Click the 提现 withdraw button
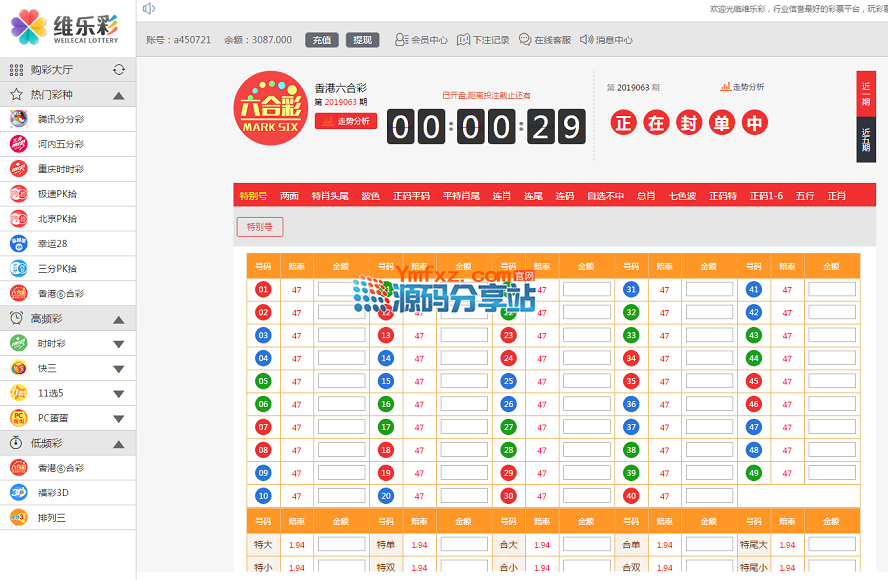 [362, 40]
